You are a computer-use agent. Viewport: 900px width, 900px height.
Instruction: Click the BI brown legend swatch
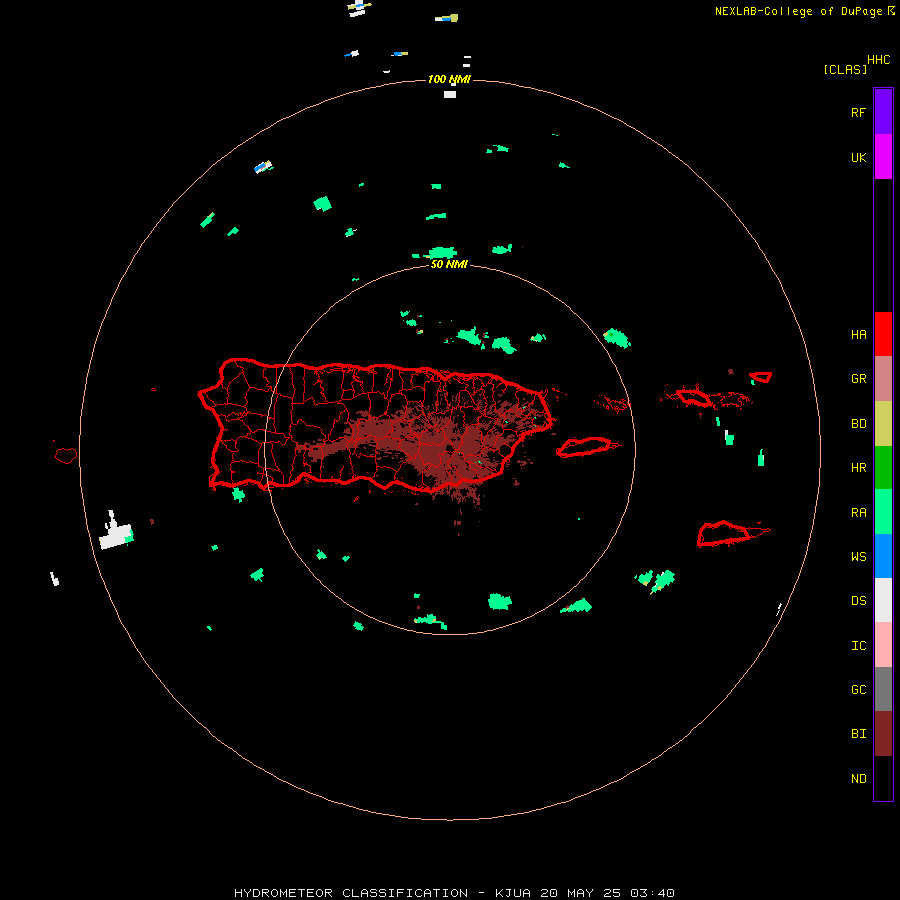coord(883,734)
